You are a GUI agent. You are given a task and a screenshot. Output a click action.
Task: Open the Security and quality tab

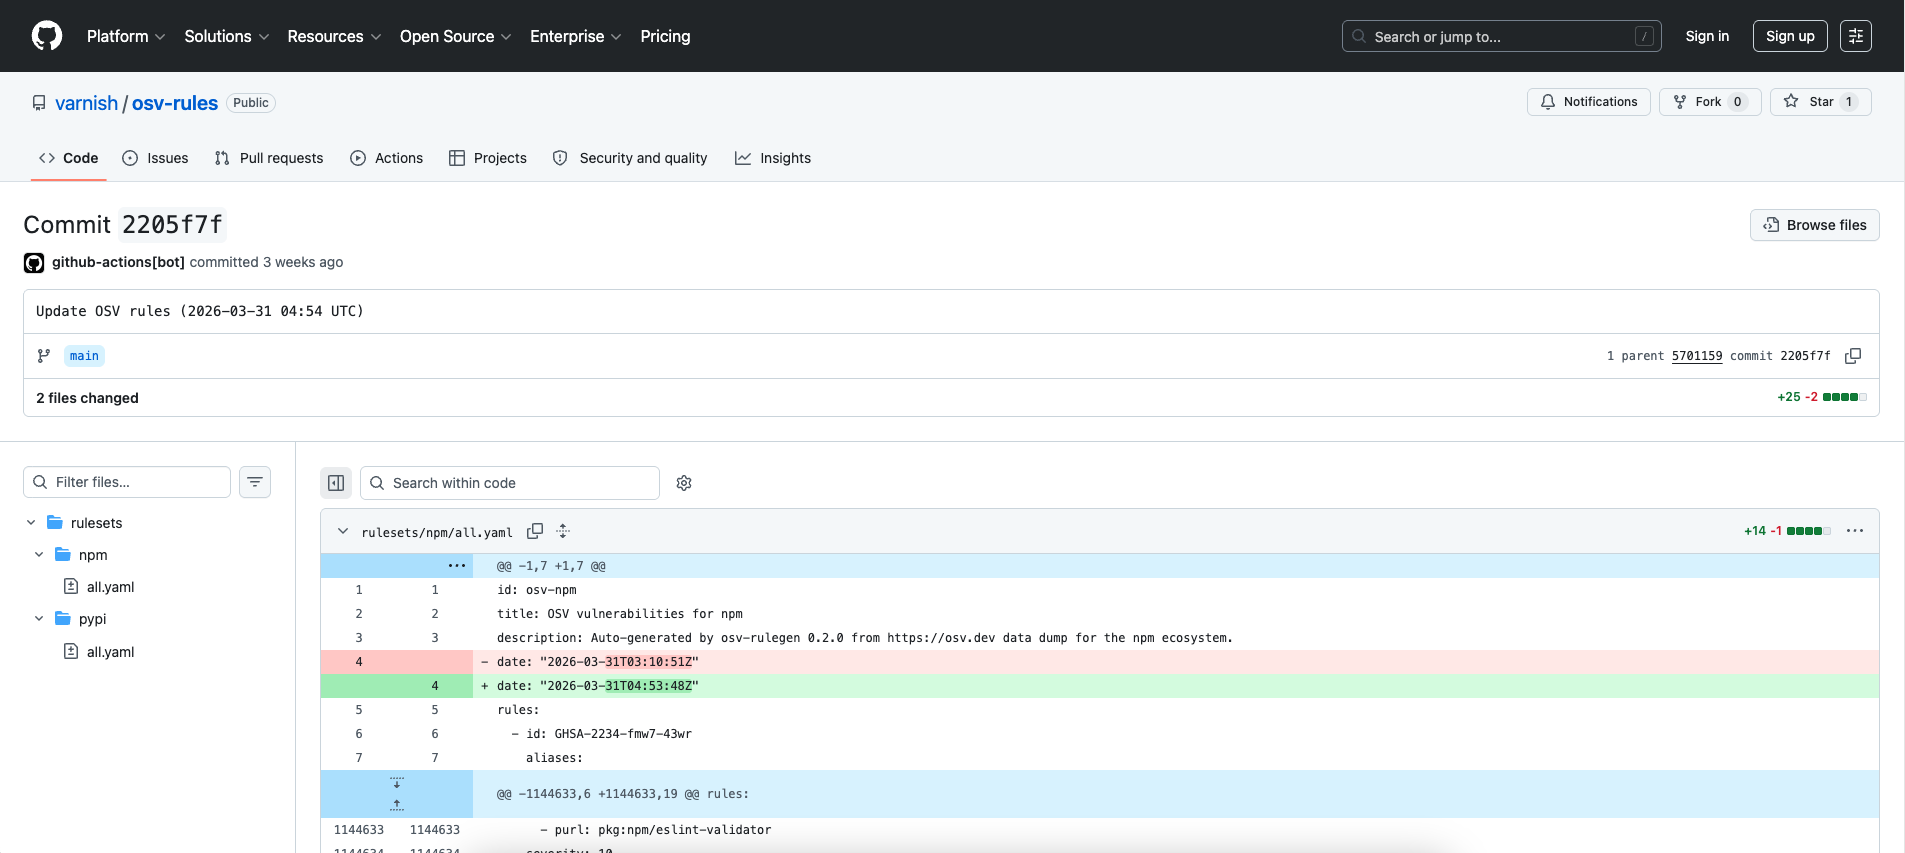click(630, 158)
